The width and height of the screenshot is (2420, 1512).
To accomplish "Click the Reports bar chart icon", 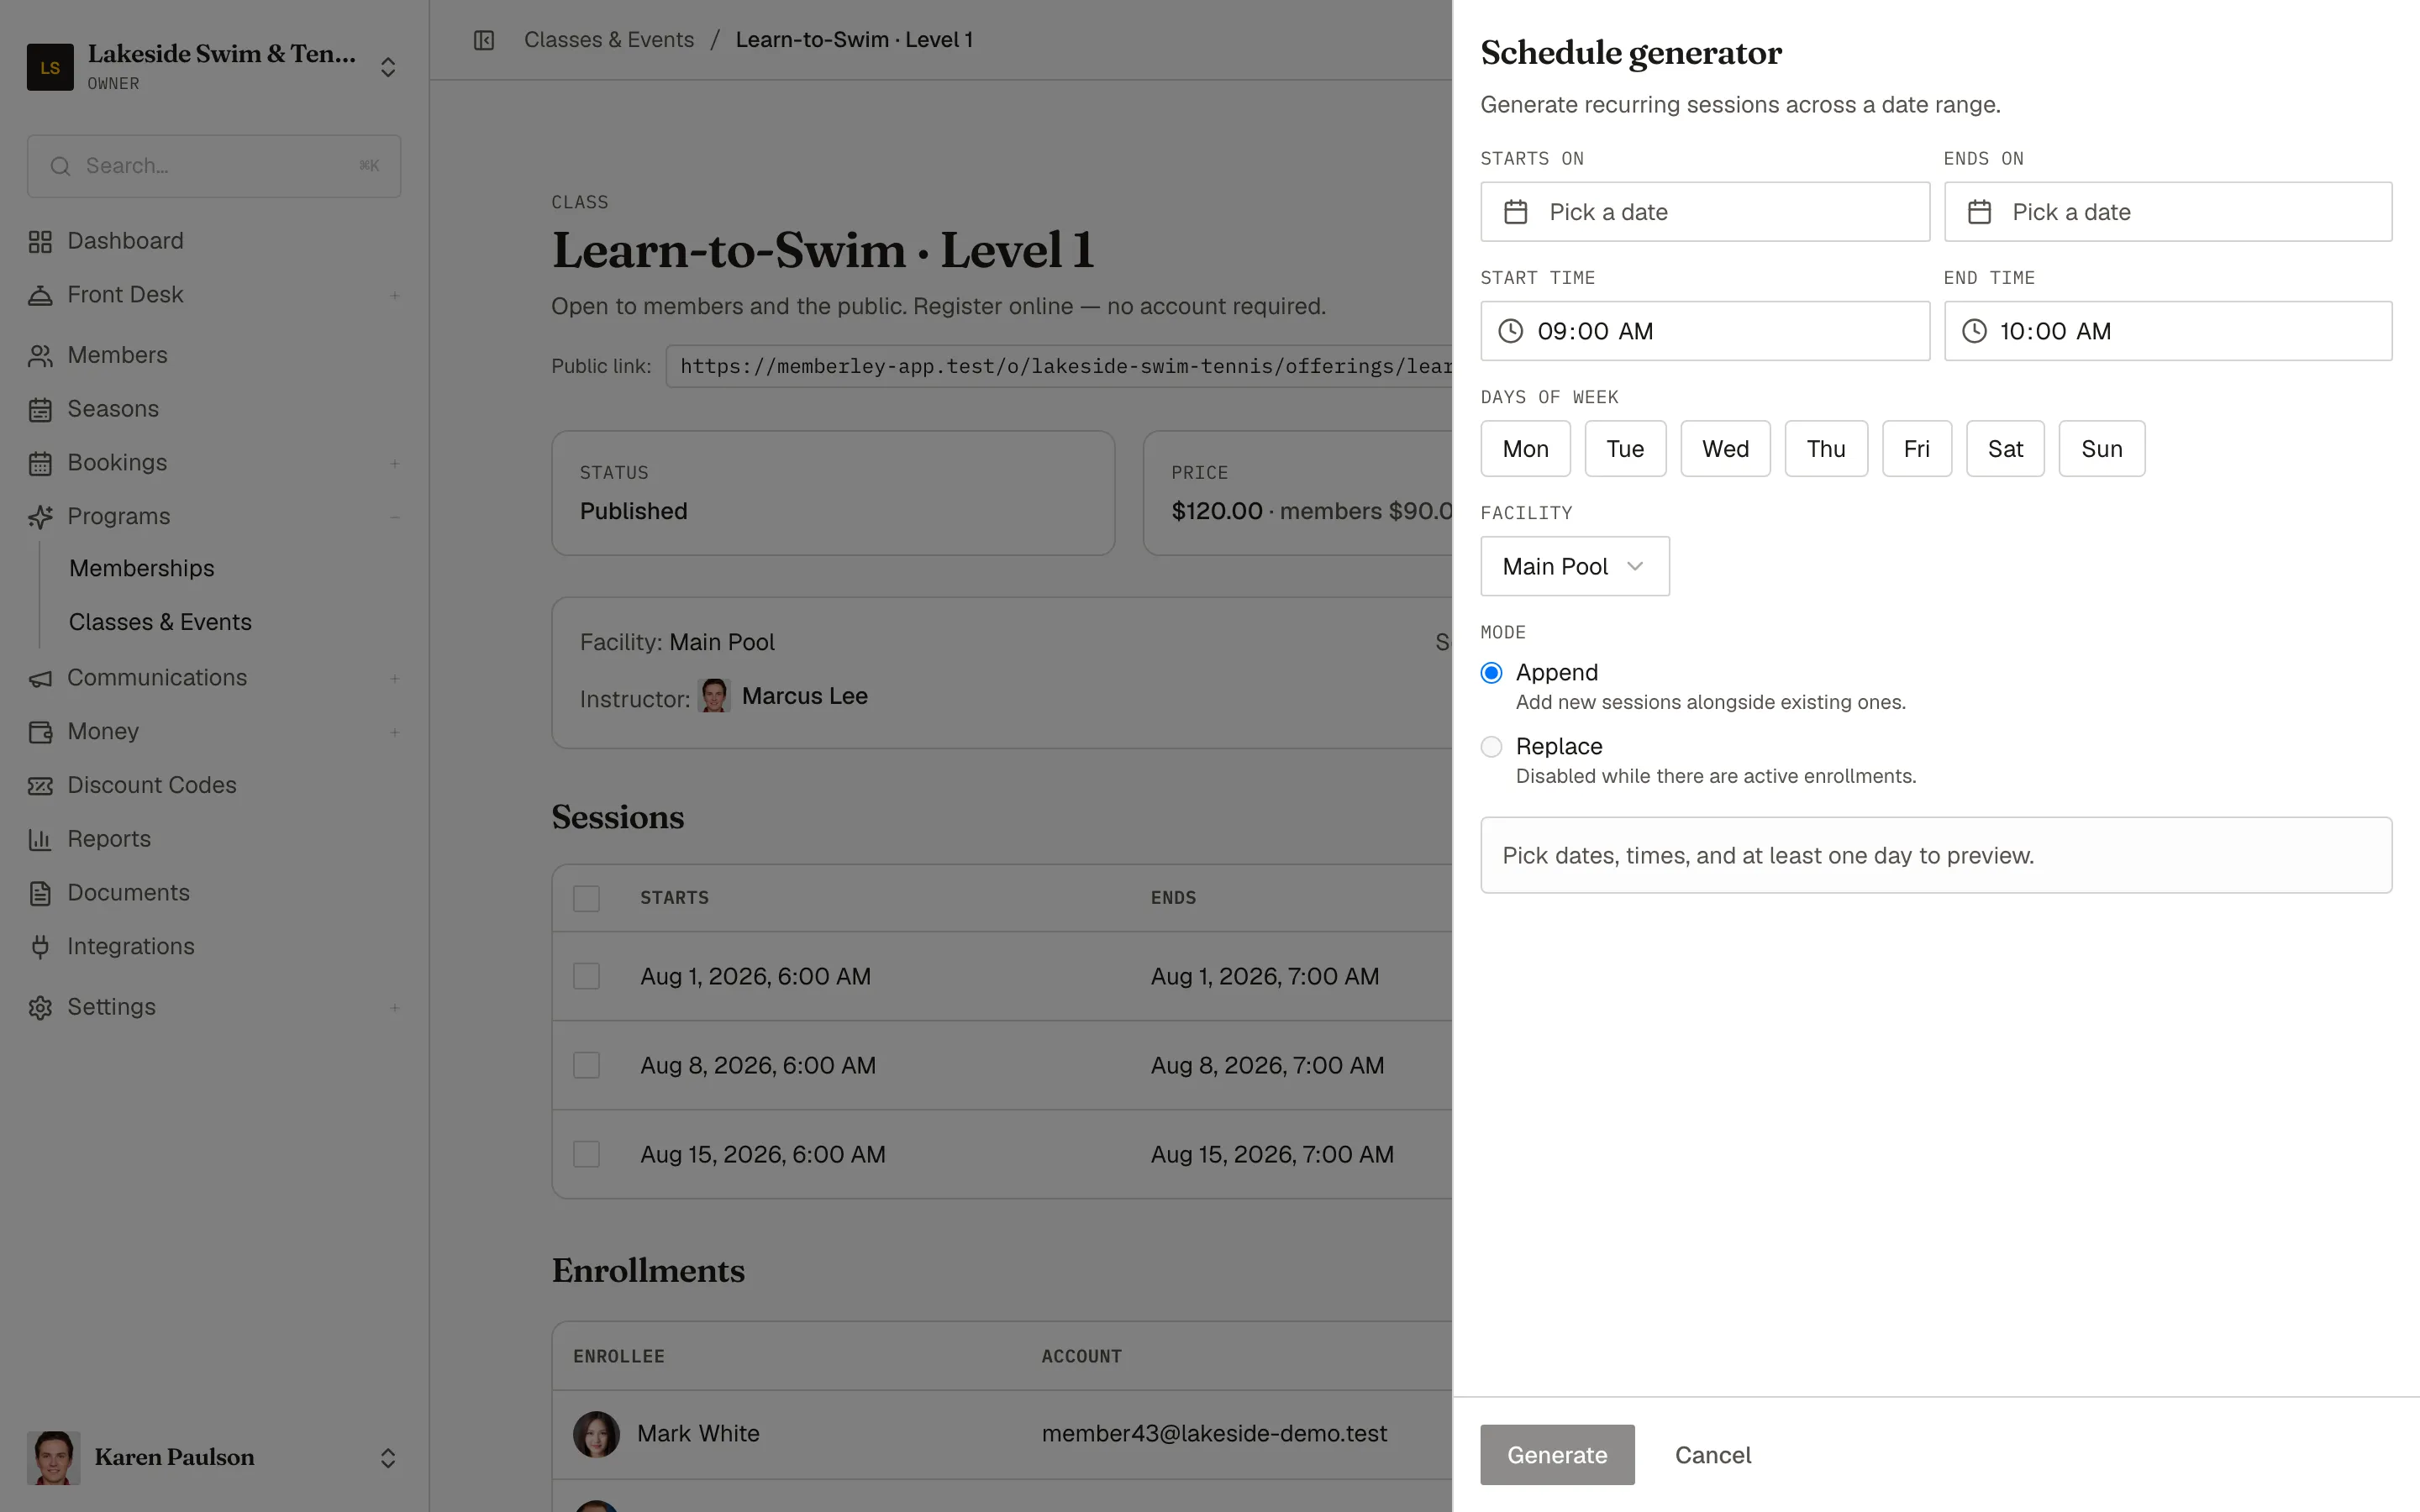I will pyautogui.click(x=40, y=839).
